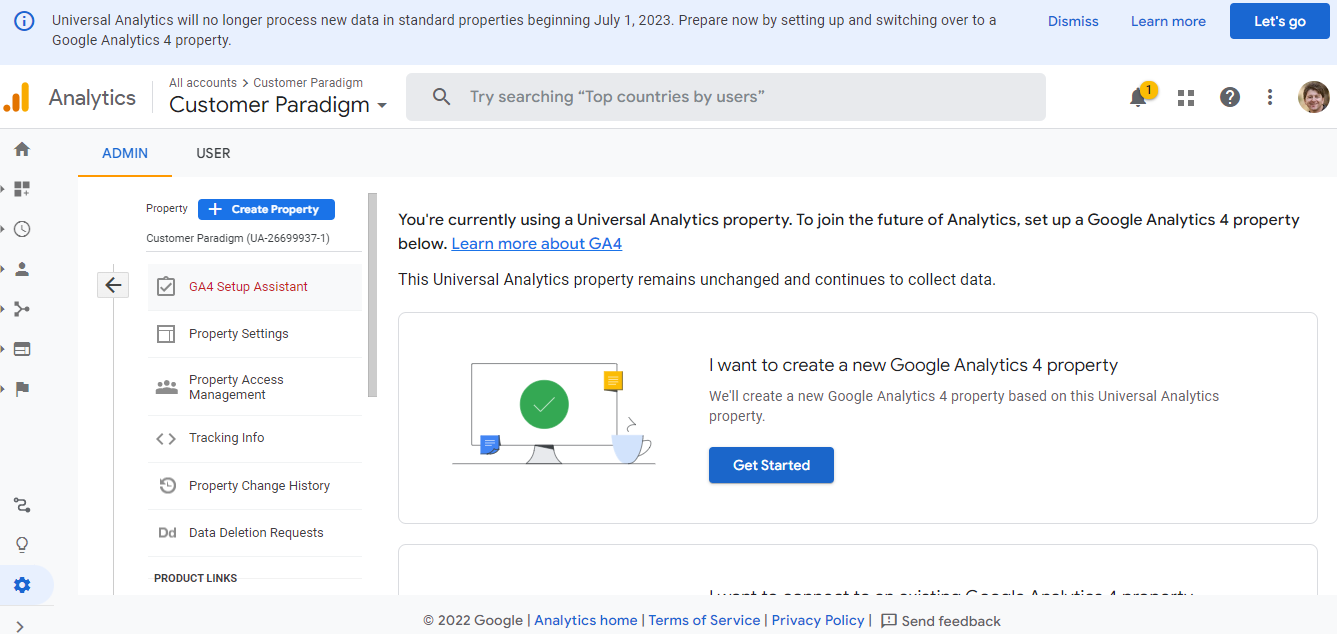Open the Discover lightbulb icon
The width and height of the screenshot is (1337, 634).
pos(22,544)
